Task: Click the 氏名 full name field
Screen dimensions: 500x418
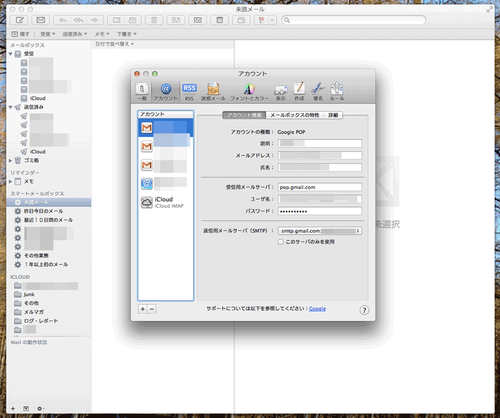Action: (x=320, y=167)
